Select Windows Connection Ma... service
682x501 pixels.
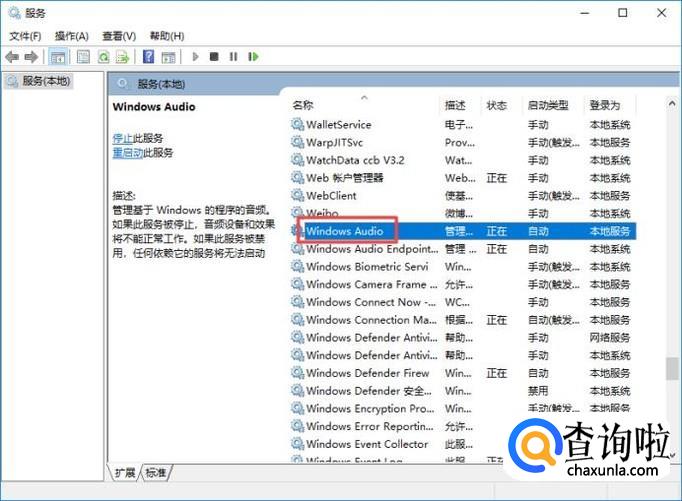tap(462, 320)
